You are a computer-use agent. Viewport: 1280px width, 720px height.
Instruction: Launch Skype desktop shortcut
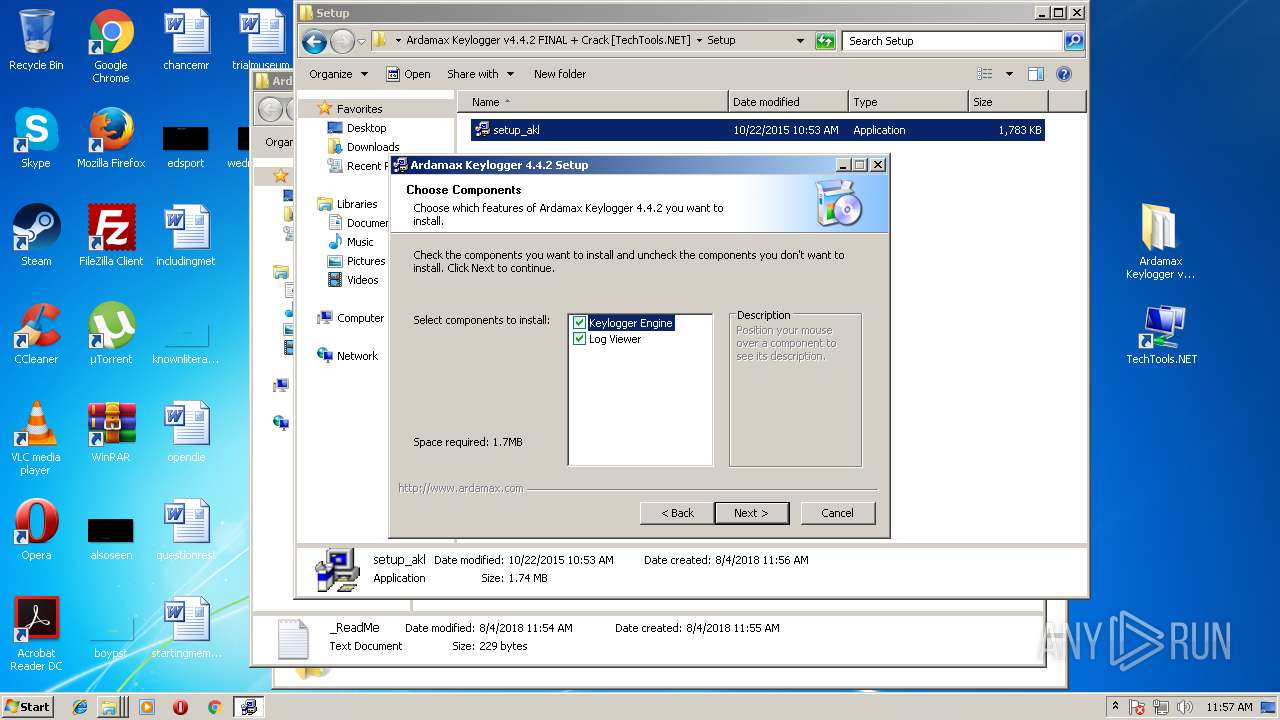pyautogui.click(x=36, y=138)
